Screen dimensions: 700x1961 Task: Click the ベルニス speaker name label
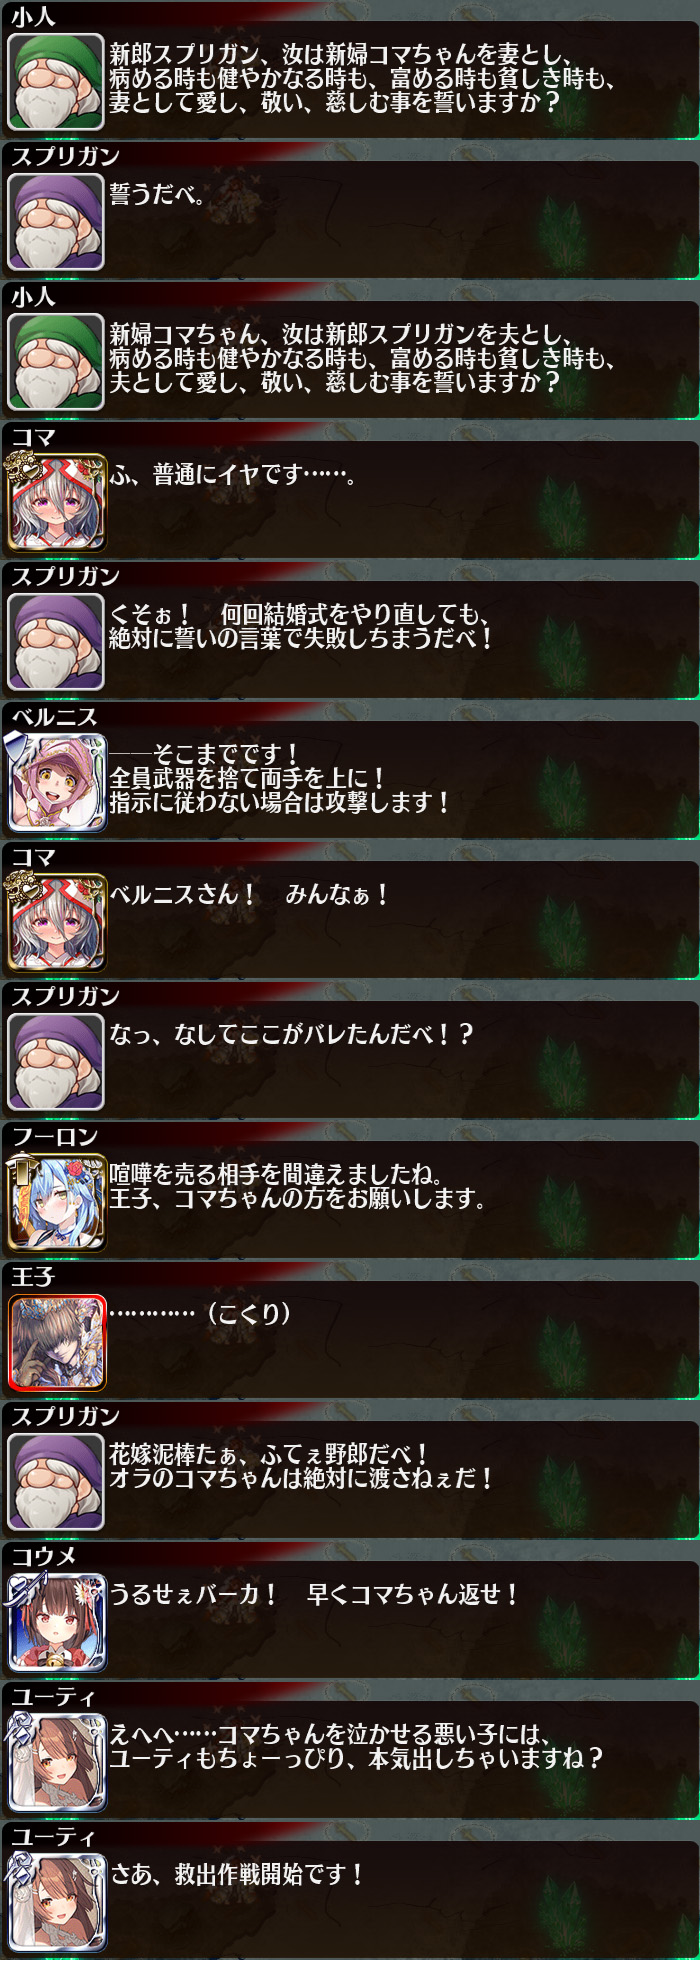[54, 716]
